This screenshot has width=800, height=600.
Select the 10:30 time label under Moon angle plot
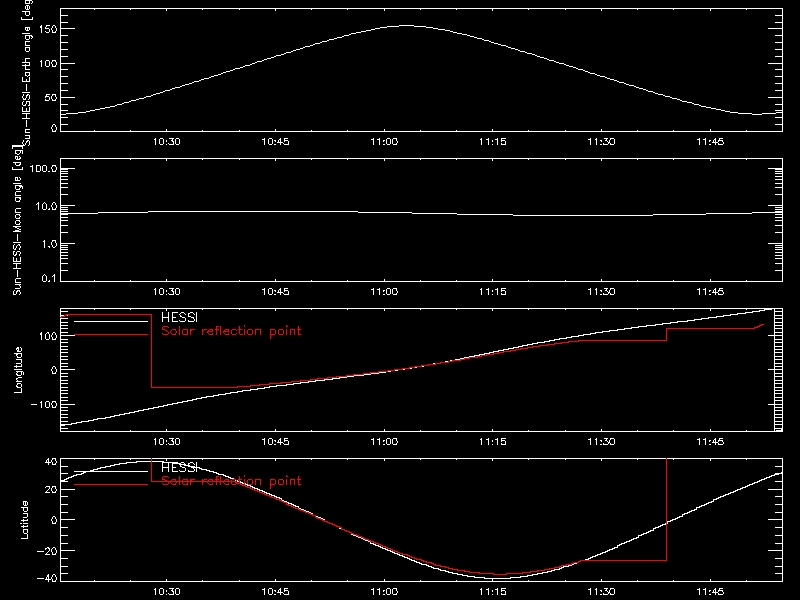coord(167,292)
